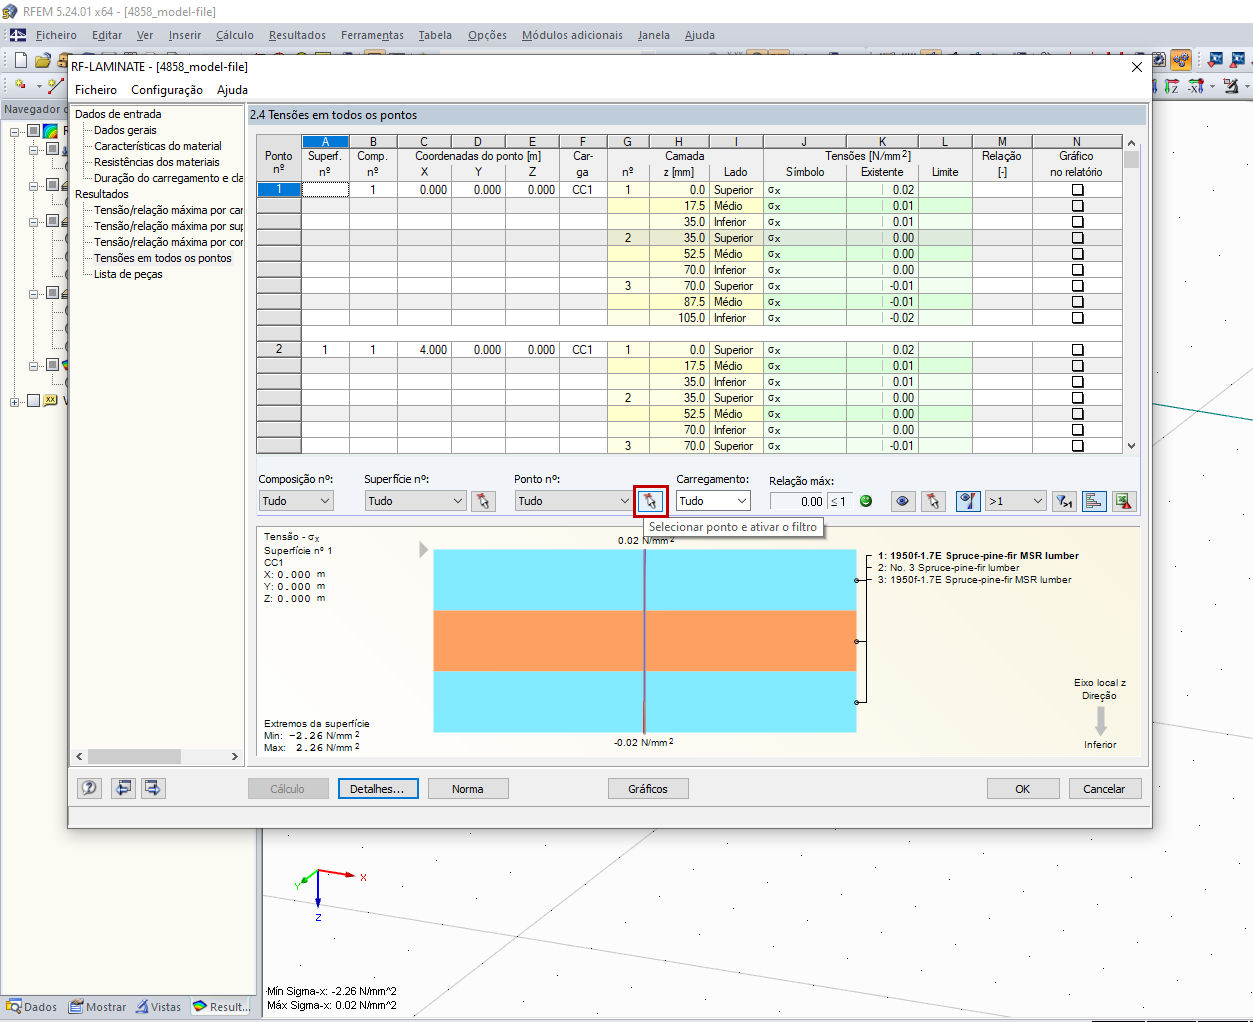Image resolution: width=1253 pixels, height=1022 pixels.
Task: Click the orange middle layer in diagram
Action: click(x=644, y=641)
